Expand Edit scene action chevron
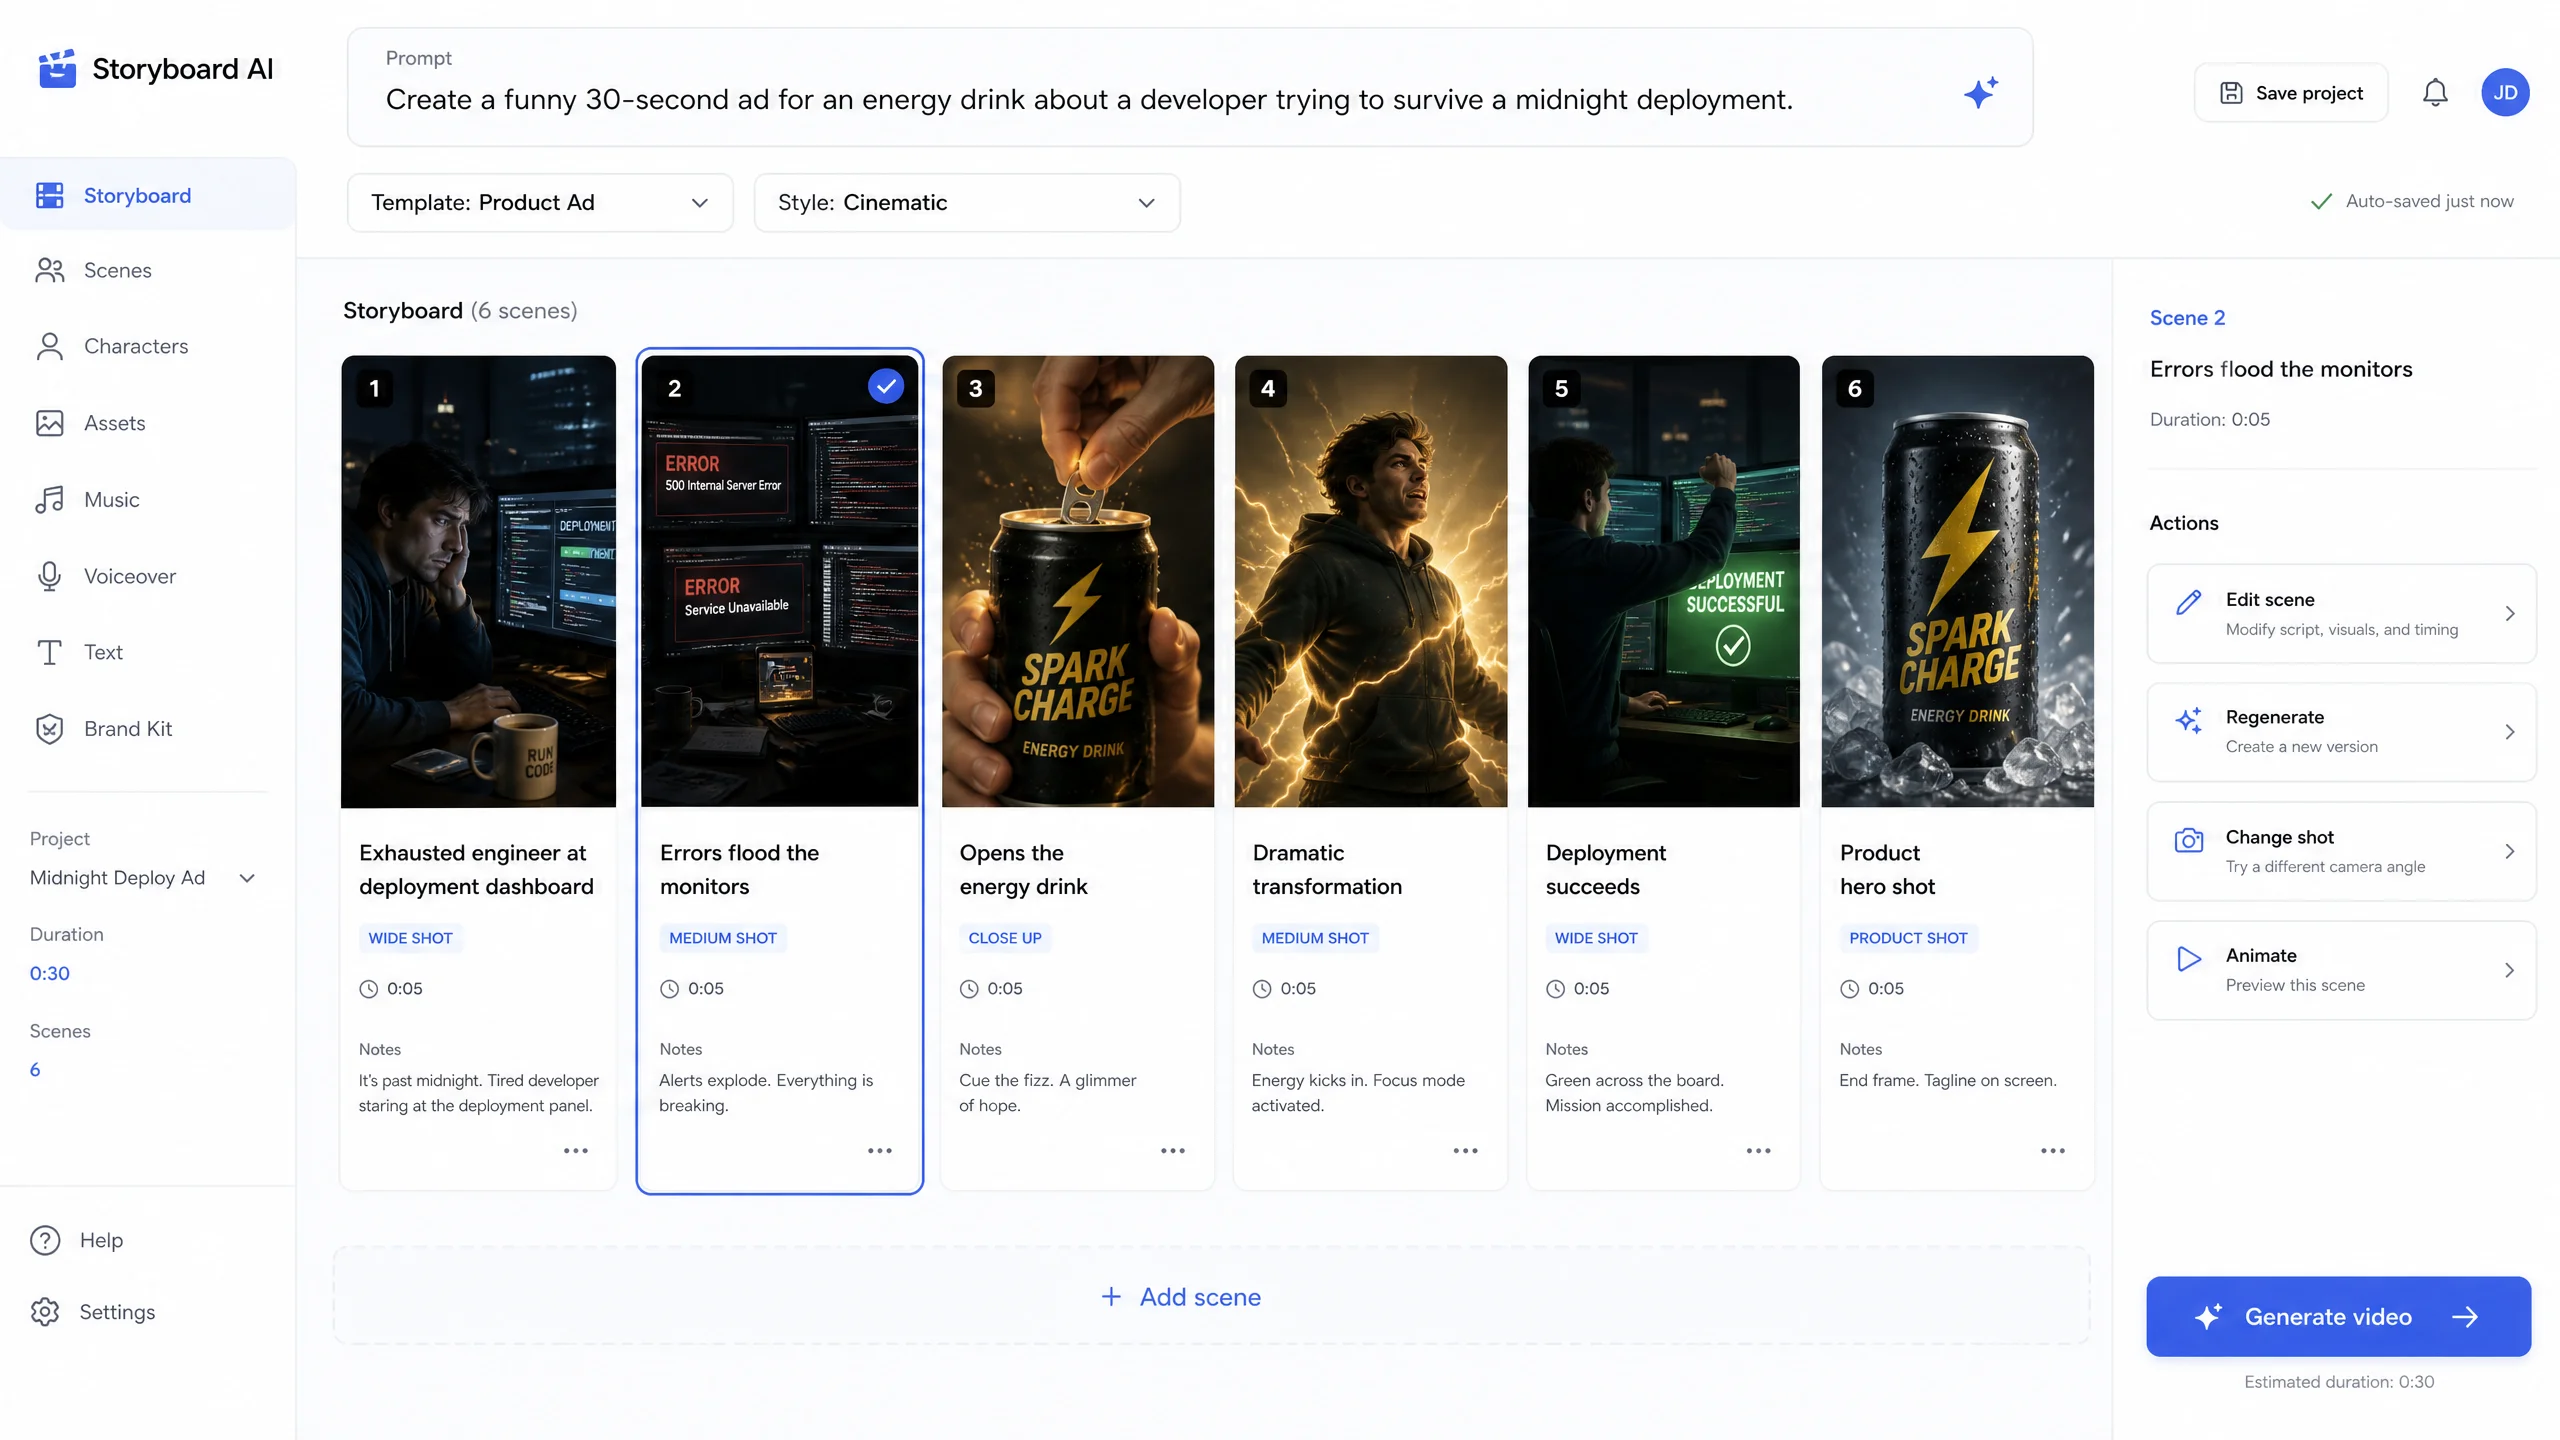The height and width of the screenshot is (1440, 2560). [2509, 613]
